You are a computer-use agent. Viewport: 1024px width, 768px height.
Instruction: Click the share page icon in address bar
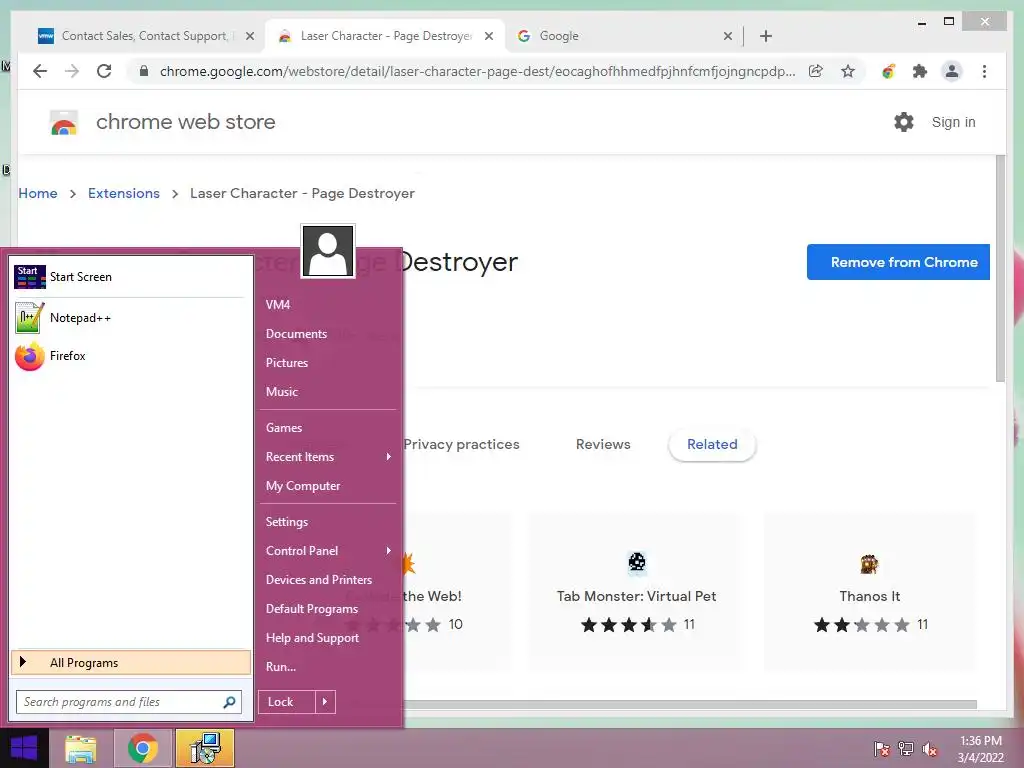click(816, 71)
